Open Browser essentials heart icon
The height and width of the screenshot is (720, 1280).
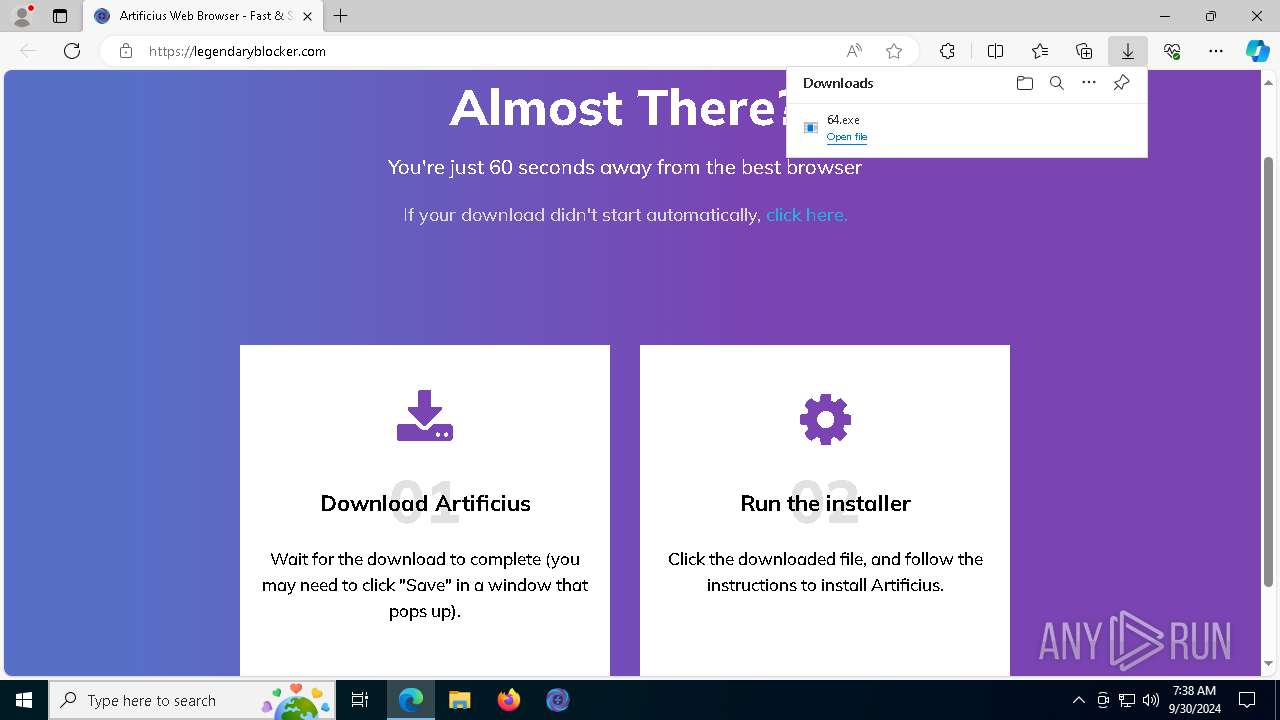tap(1172, 51)
